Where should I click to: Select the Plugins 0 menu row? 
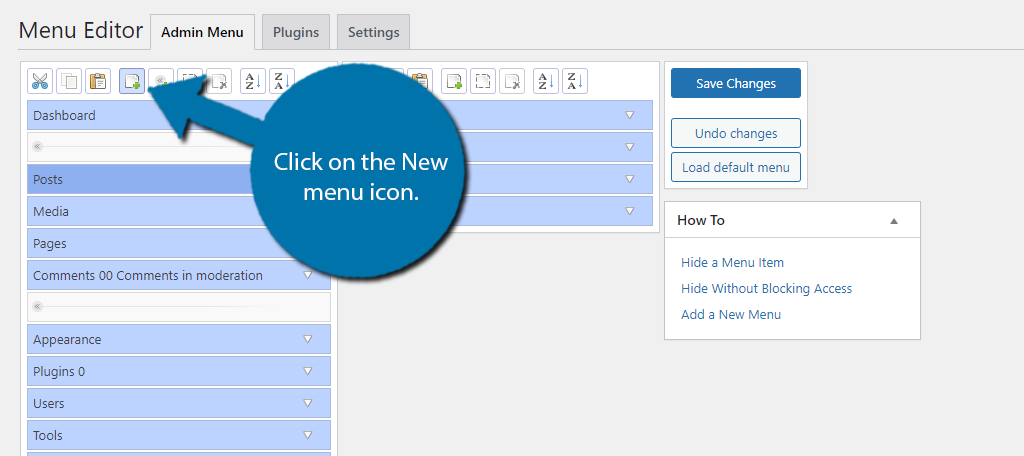[x=179, y=371]
